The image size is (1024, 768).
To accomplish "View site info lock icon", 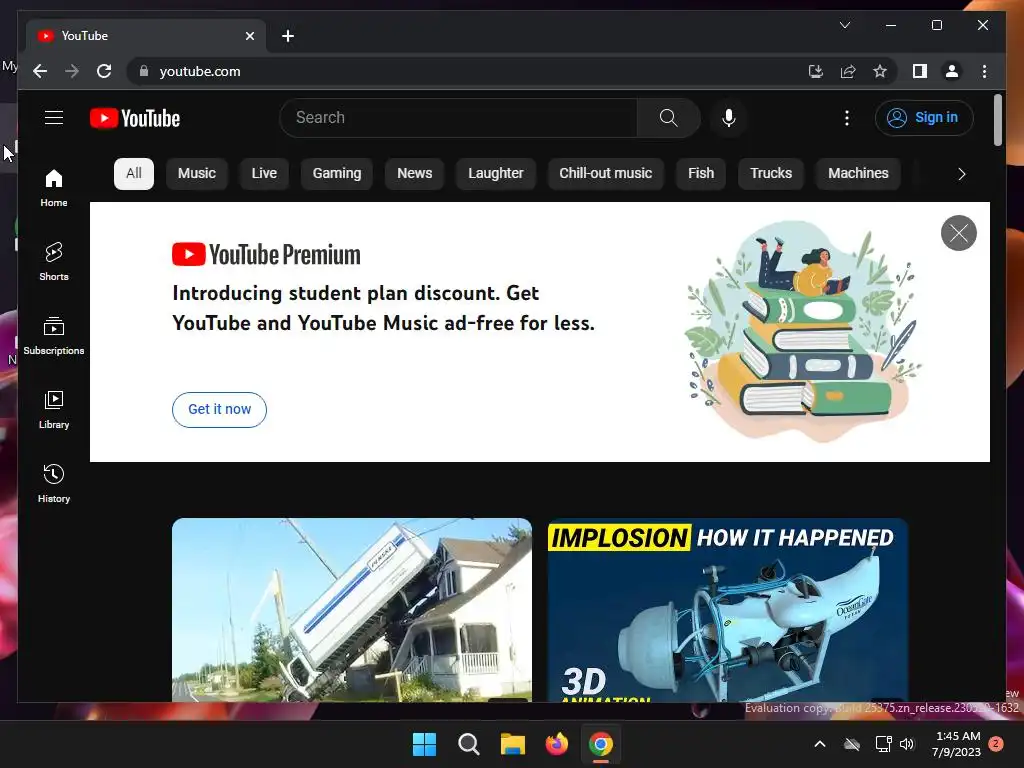I will point(144,71).
